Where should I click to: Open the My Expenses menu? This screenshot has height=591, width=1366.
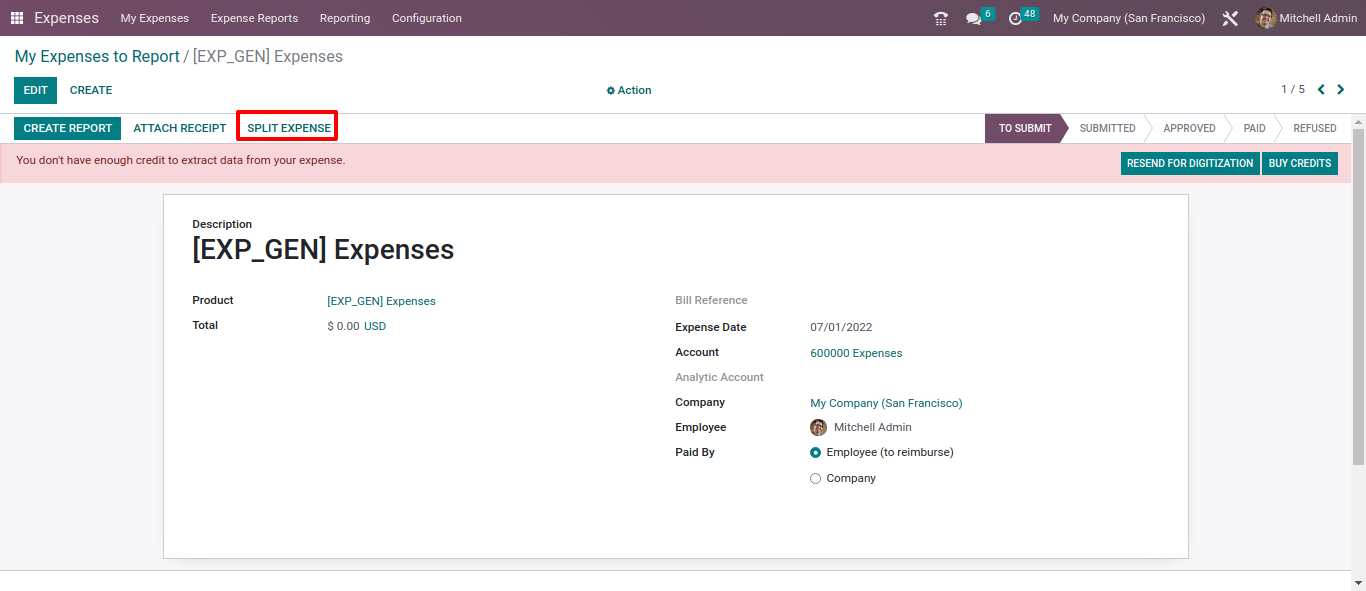tap(155, 18)
